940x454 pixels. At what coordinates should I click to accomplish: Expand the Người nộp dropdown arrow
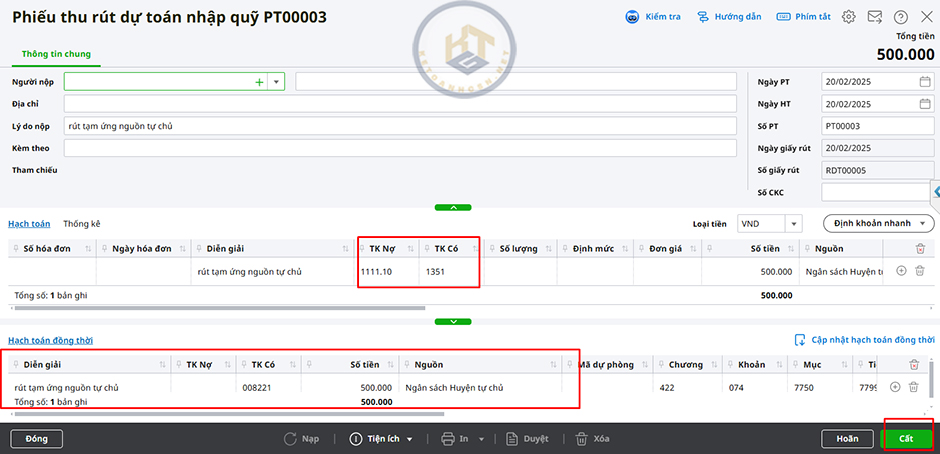pyautogui.click(x=276, y=82)
